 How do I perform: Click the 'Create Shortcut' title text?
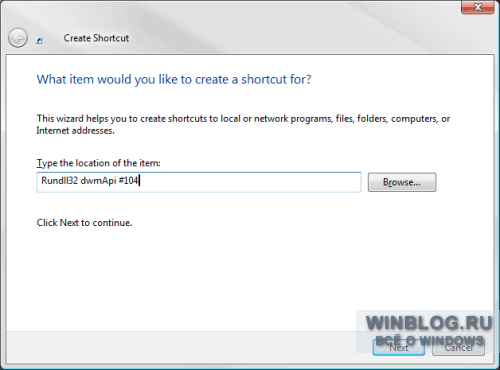96,38
